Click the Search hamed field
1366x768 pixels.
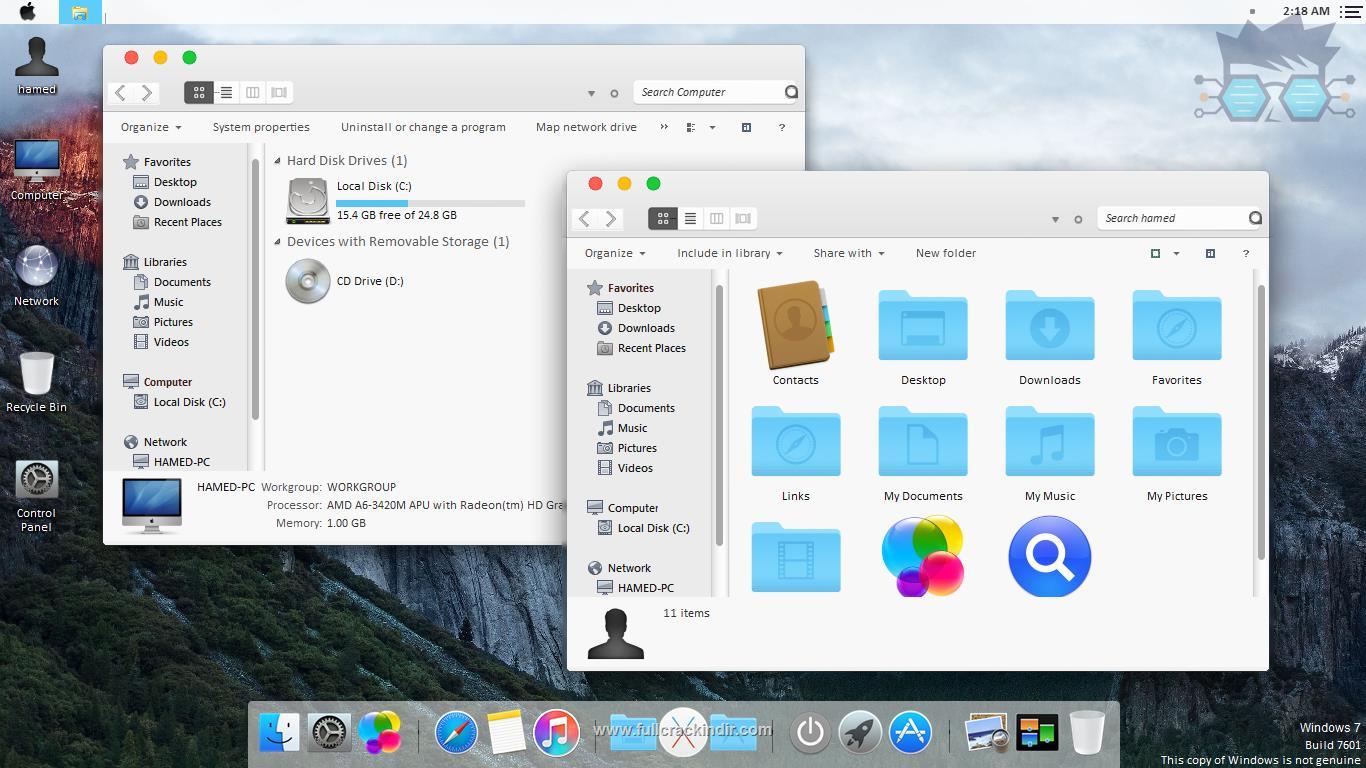click(1179, 218)
